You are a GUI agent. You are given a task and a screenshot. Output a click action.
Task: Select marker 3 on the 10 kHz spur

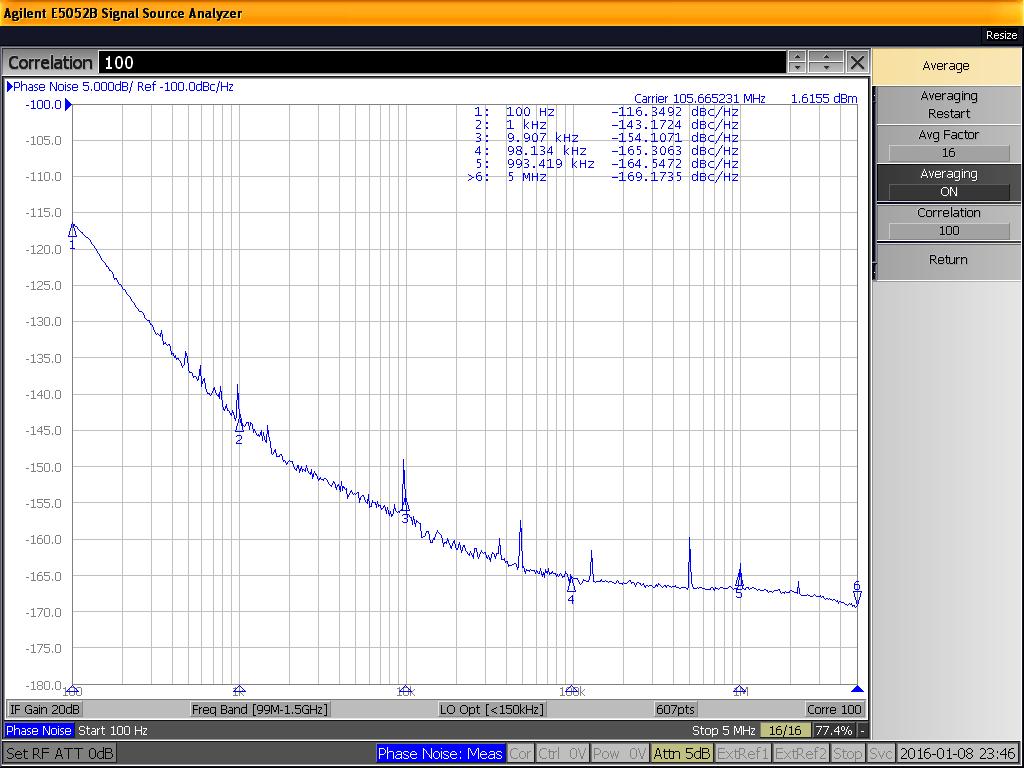(405, 505)
